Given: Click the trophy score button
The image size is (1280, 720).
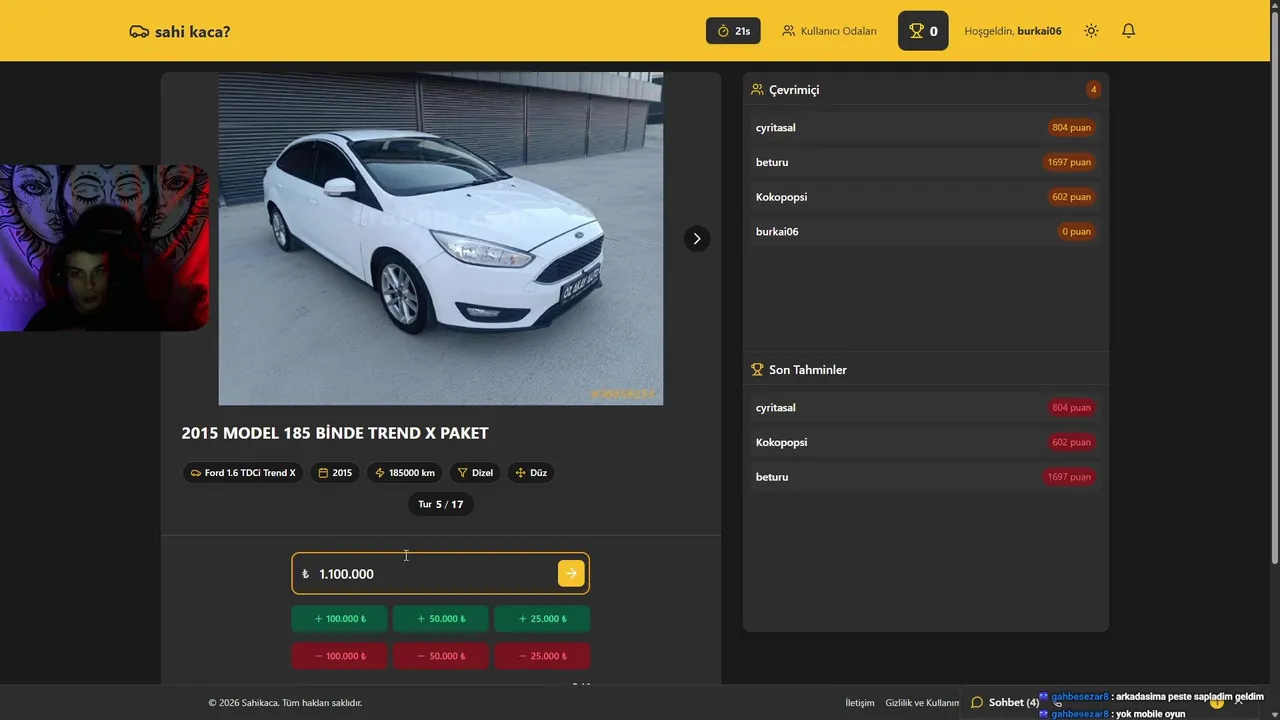Looking at the screenshot, I should click(x=923, y=31).
